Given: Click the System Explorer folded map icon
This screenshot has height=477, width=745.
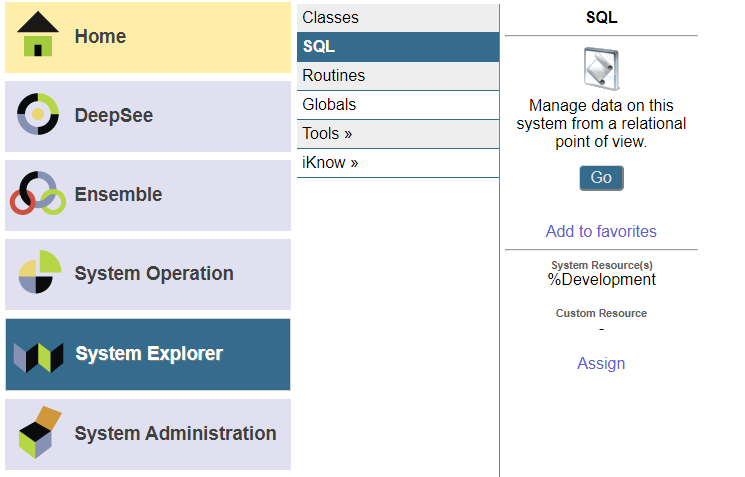Looking at the screenshot, I should [x=38, y=357].
